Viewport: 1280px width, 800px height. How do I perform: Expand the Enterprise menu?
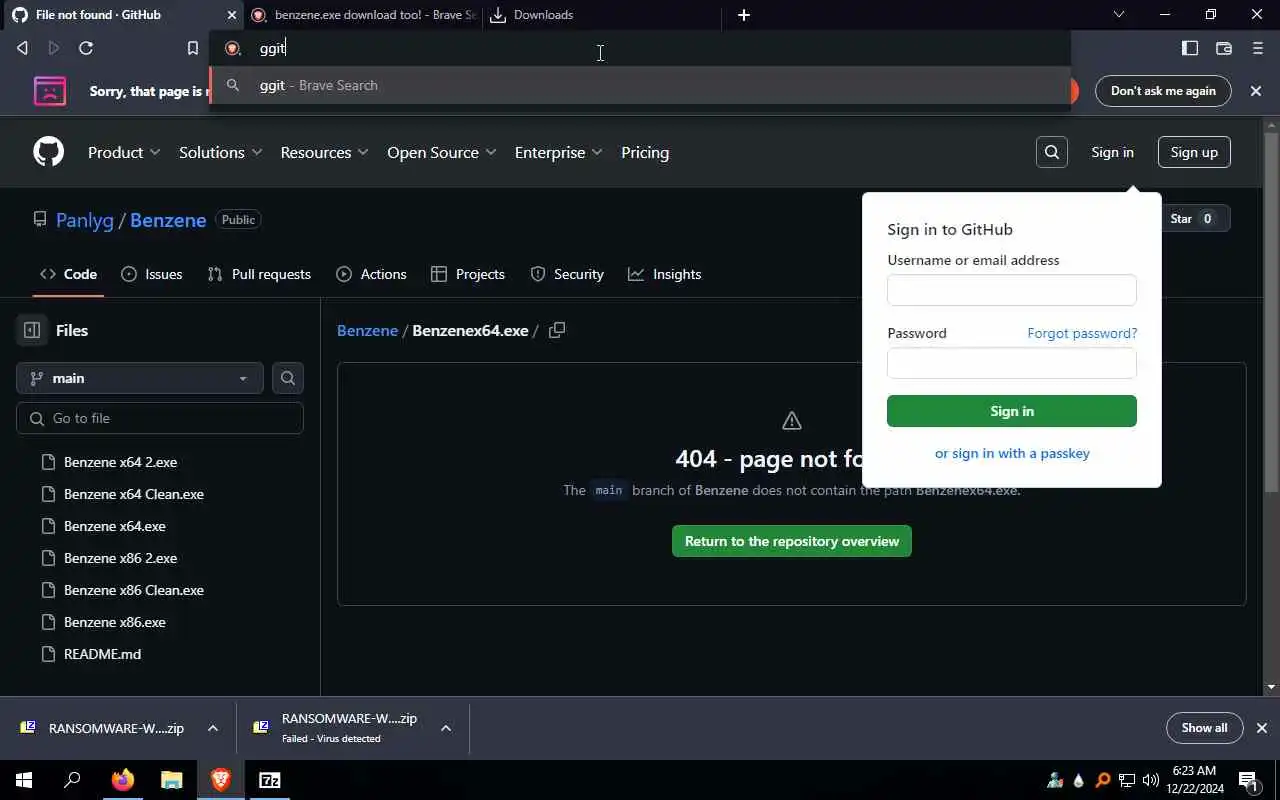pyautogui.click(x=558, y=152)
